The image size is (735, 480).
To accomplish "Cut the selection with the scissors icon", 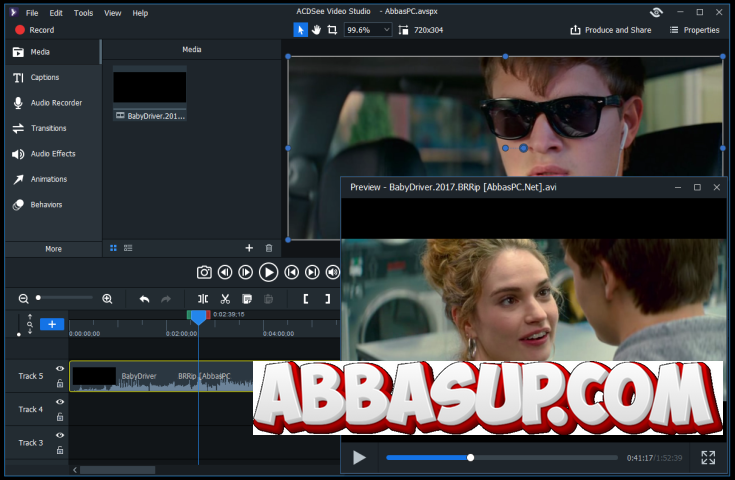I will (x=225, y=299).
